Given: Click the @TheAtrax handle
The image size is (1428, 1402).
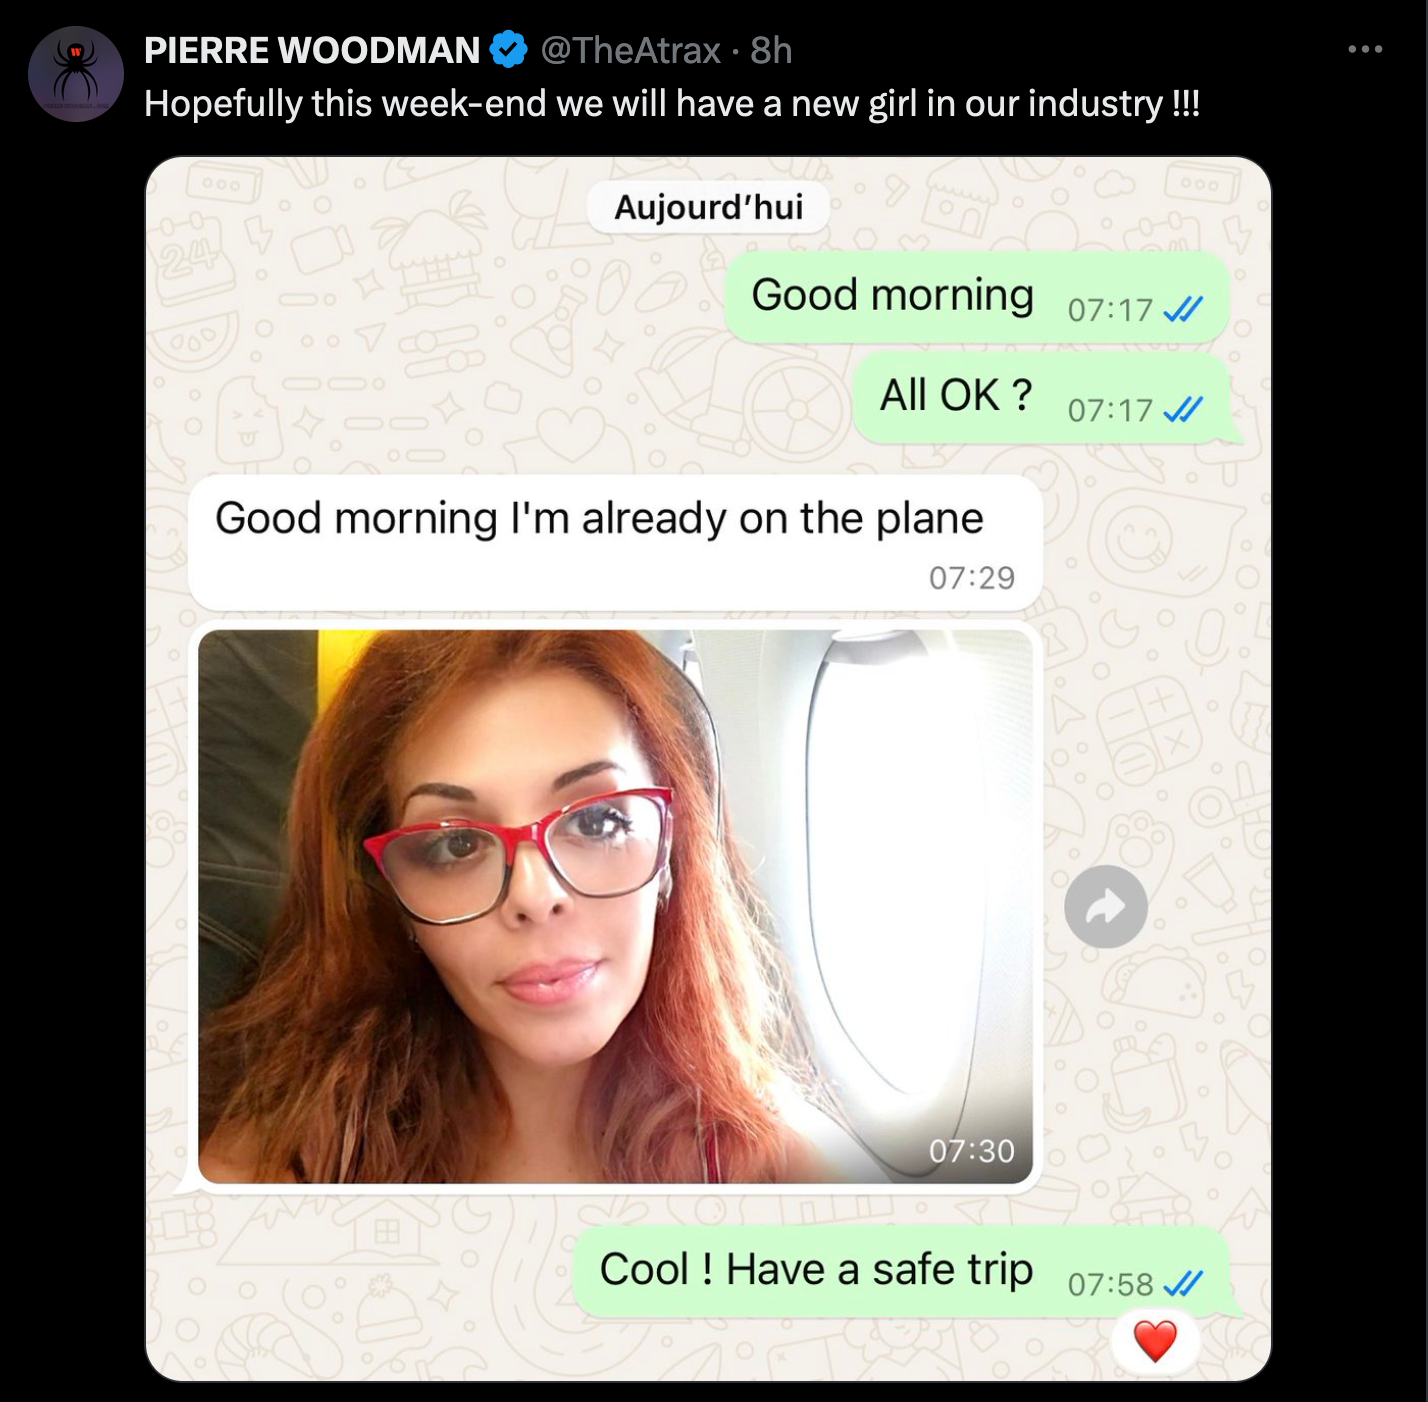Looking at the screenshot, I should pyautogui.click(x=631, y=50).
